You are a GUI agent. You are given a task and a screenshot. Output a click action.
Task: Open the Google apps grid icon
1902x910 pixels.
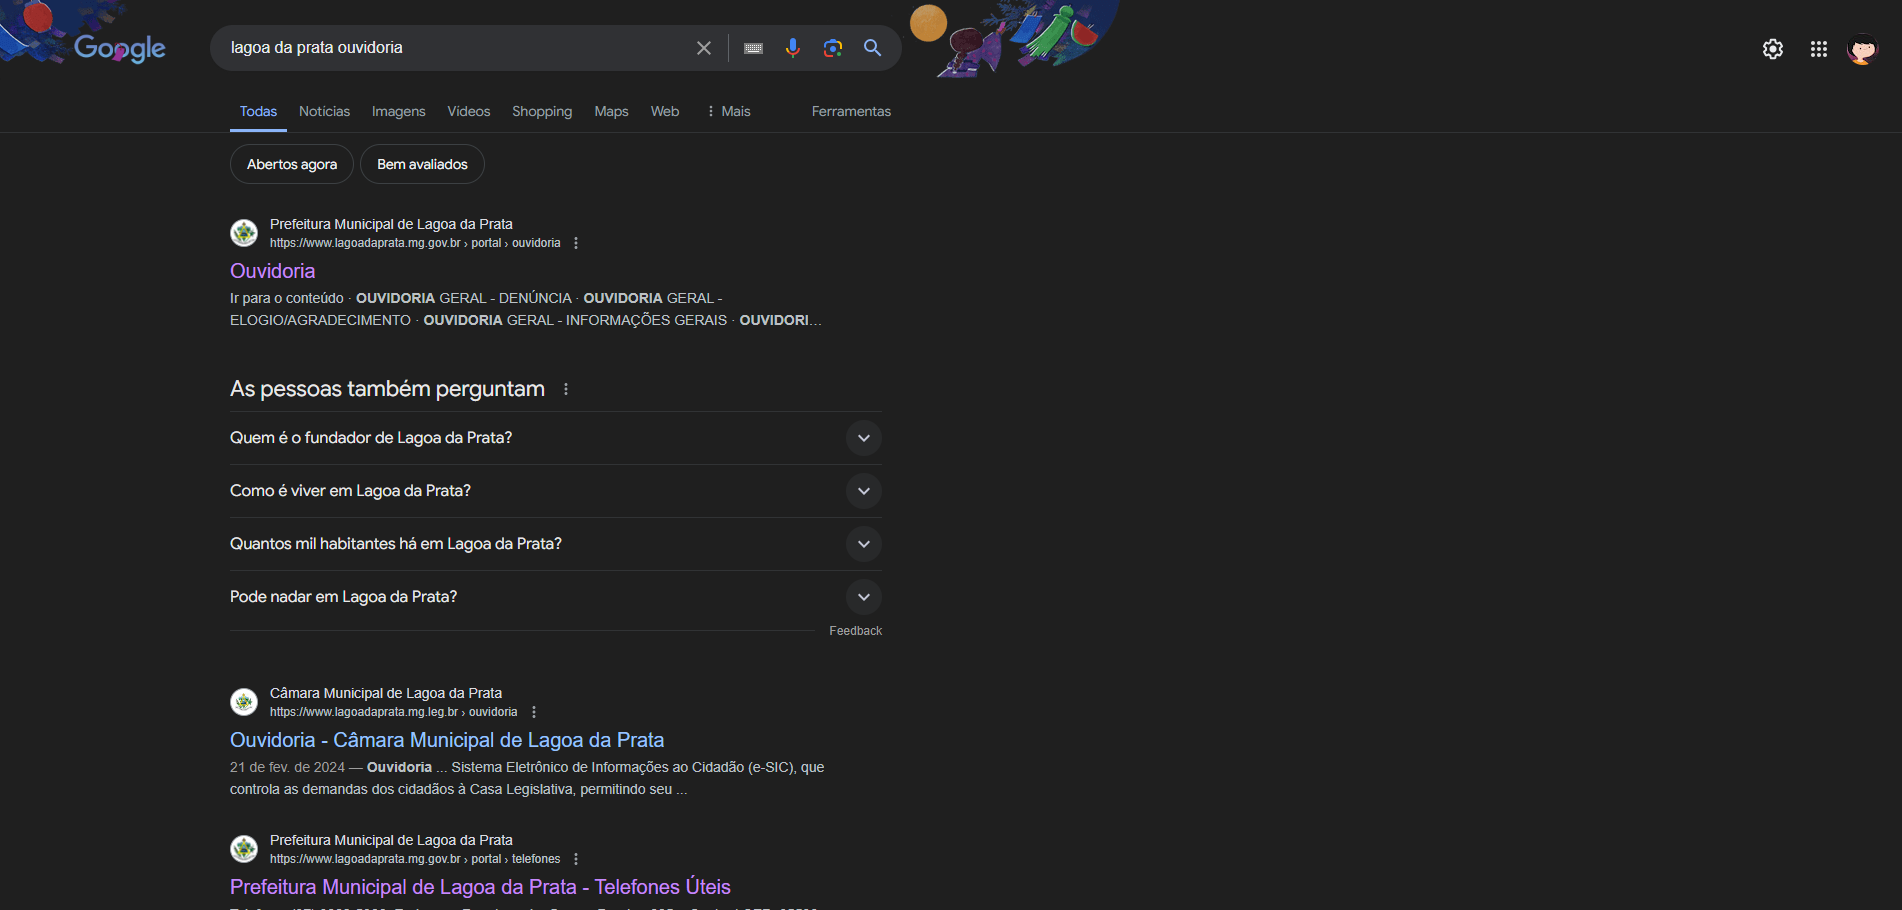pyautogui.click(x=1819, y=49)
